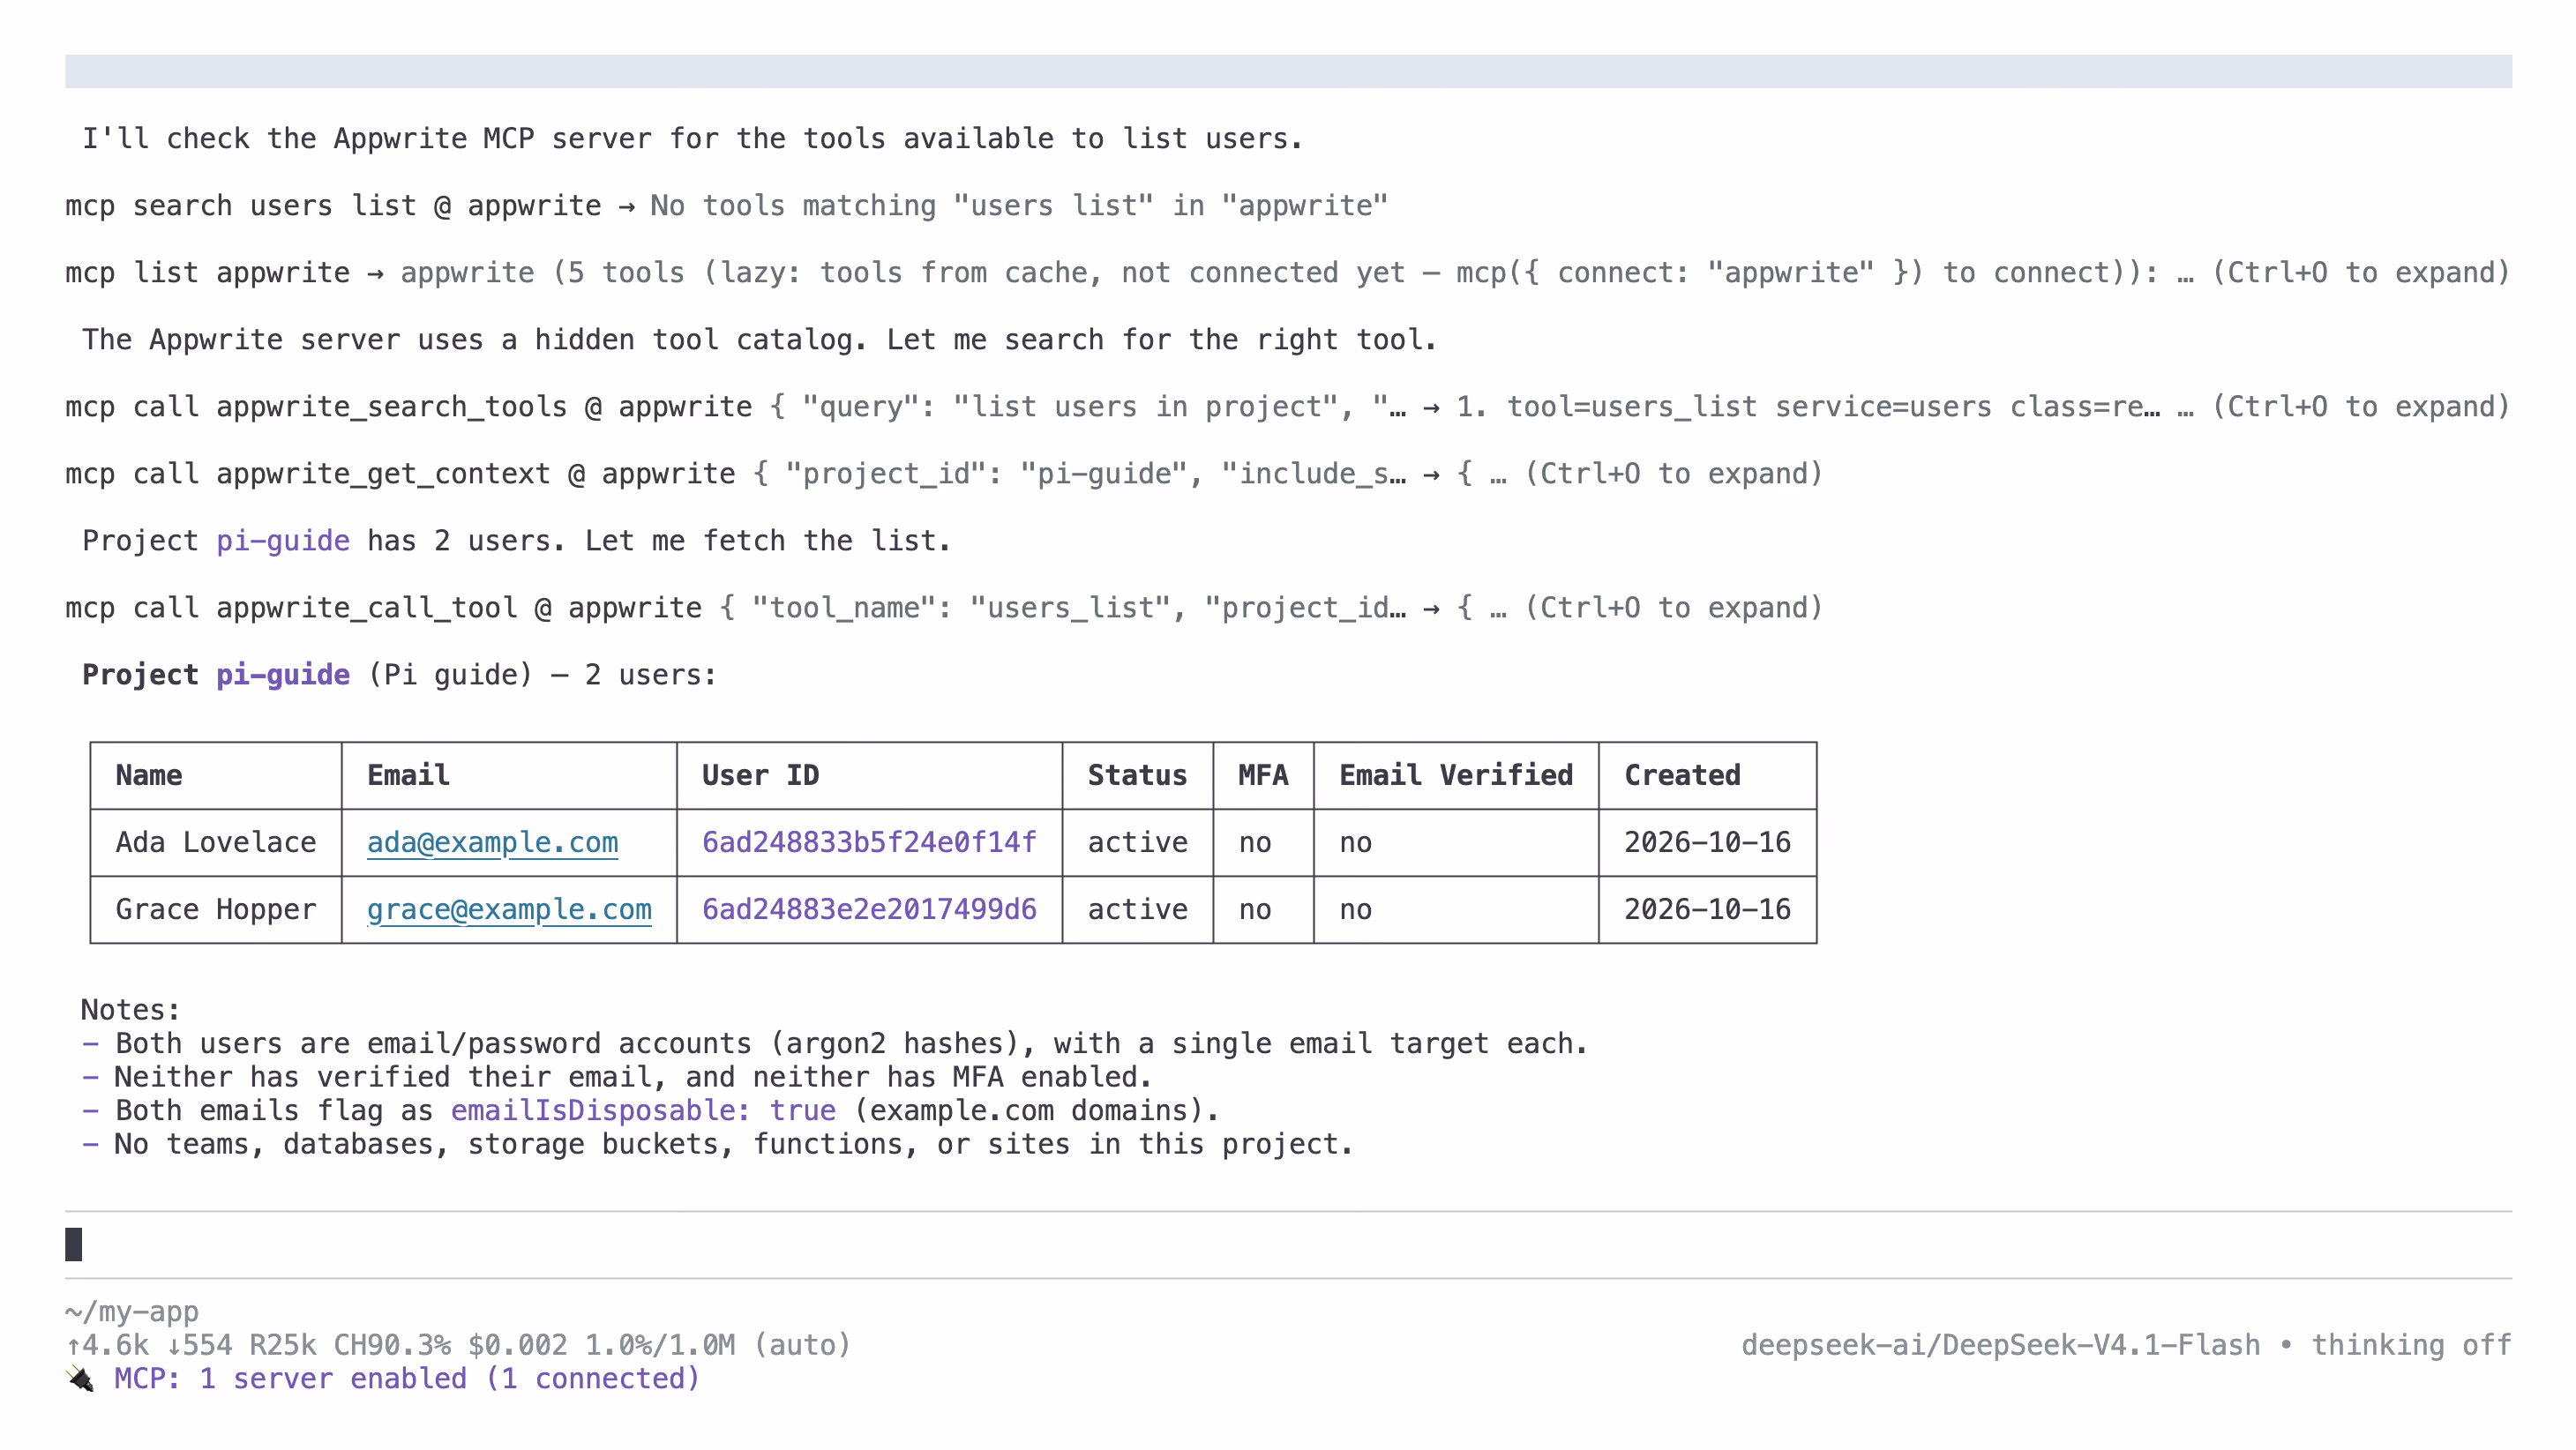Click 'emailIsDisposable: true' in the notes
Image resolution: width=2576 pixels, height=1450 pixels.
click(x=643, y=1111)
